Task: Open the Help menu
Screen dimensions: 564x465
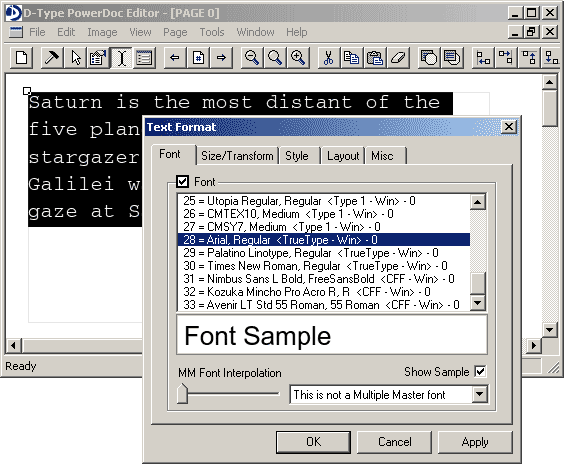Action: point(297,32)
